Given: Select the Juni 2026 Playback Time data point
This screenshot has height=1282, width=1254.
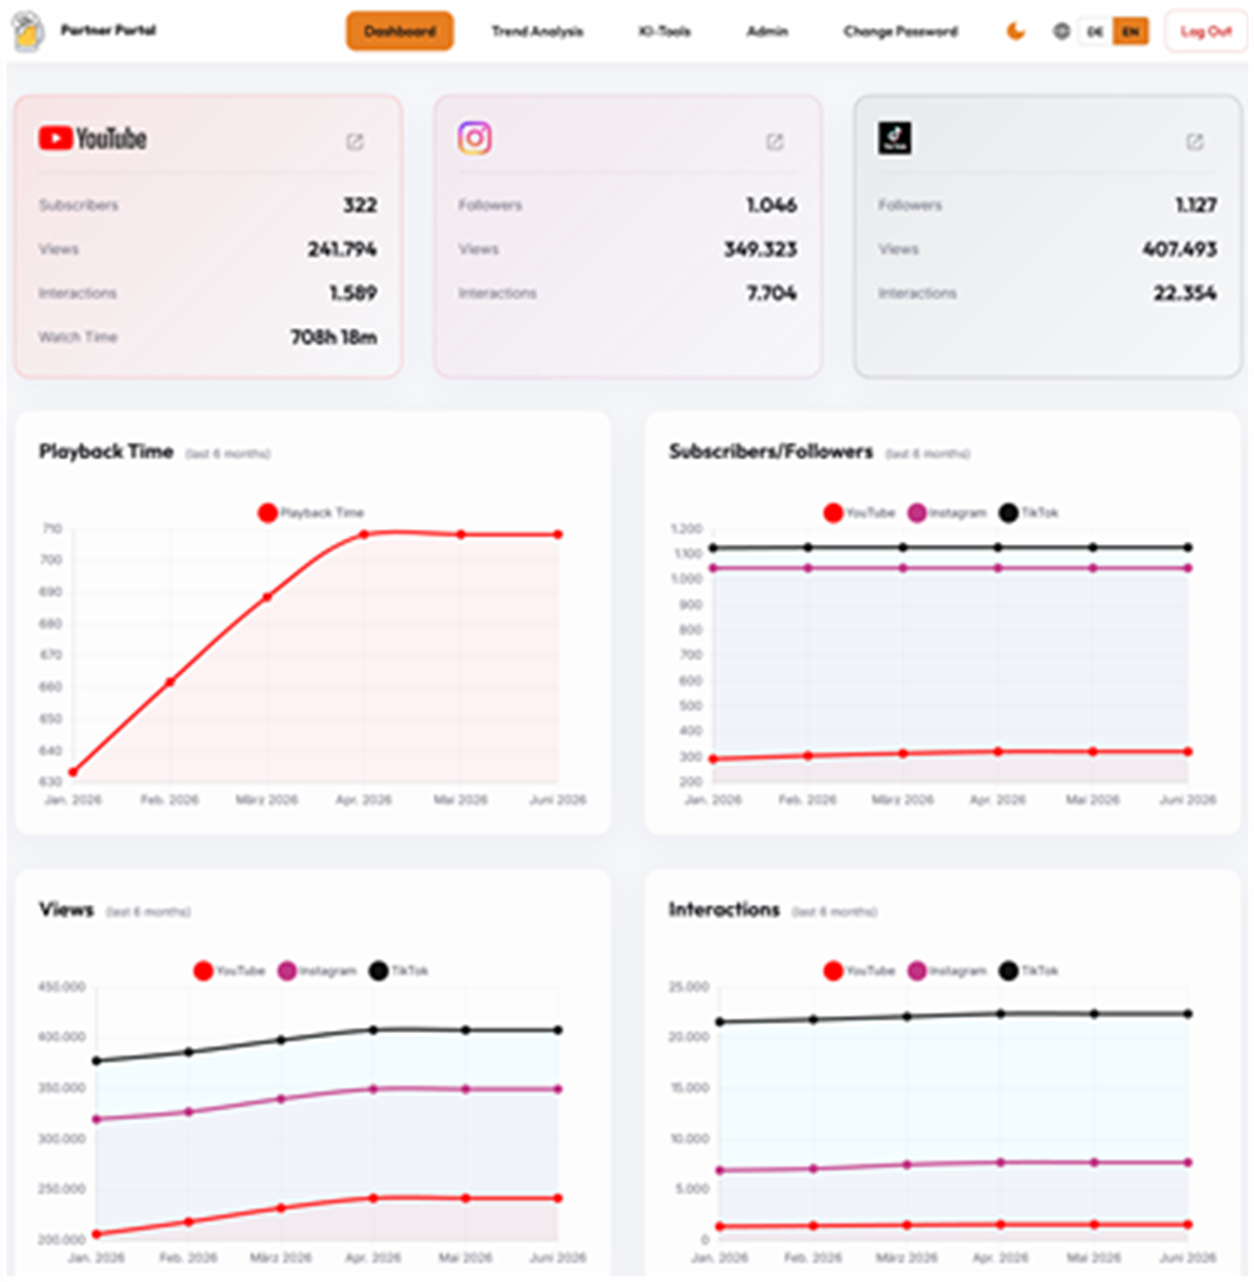Looking at the screenshot, I should (558, 535).
